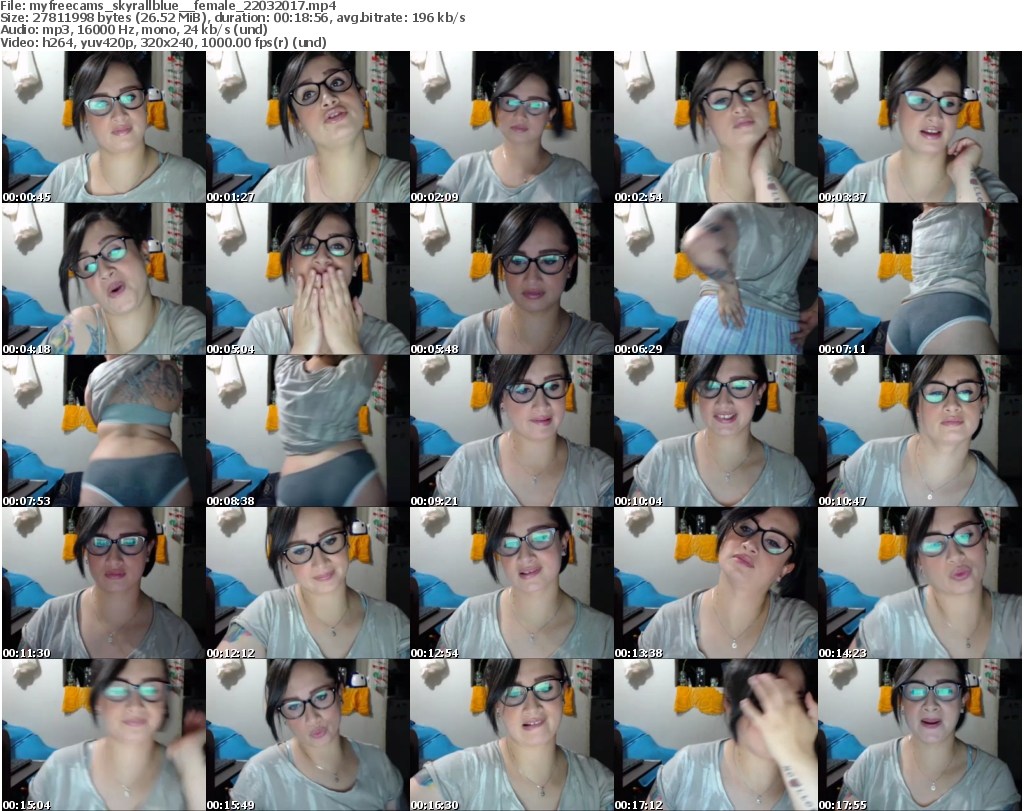Select the file name header line

click(x=168, y=6)
